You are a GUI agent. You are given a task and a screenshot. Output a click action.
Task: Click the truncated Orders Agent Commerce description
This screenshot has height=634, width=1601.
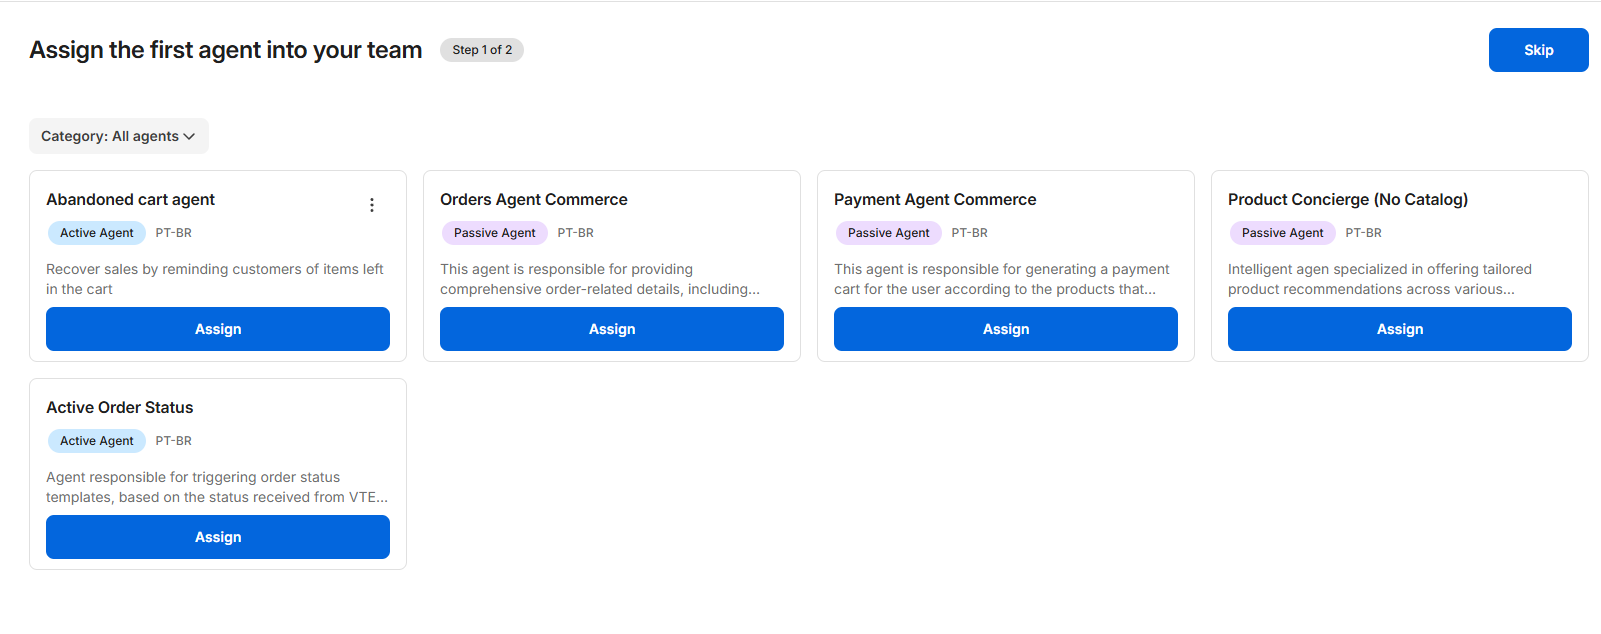point(600,279)
